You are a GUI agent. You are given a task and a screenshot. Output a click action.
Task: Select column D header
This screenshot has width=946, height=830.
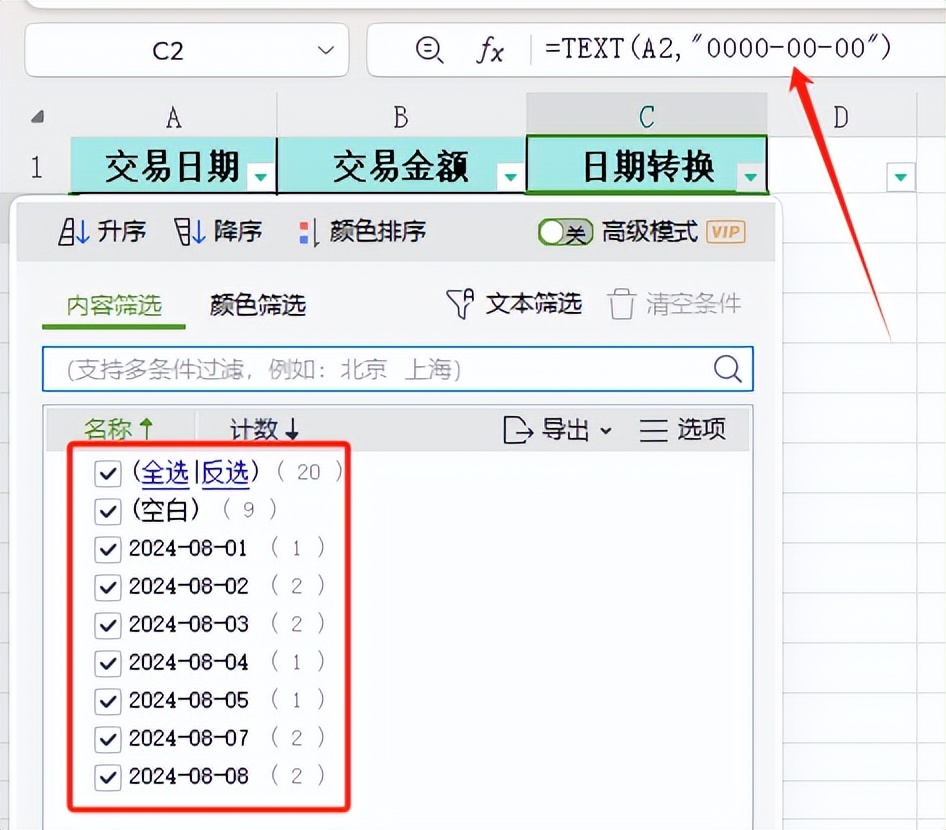coord(842,116)
